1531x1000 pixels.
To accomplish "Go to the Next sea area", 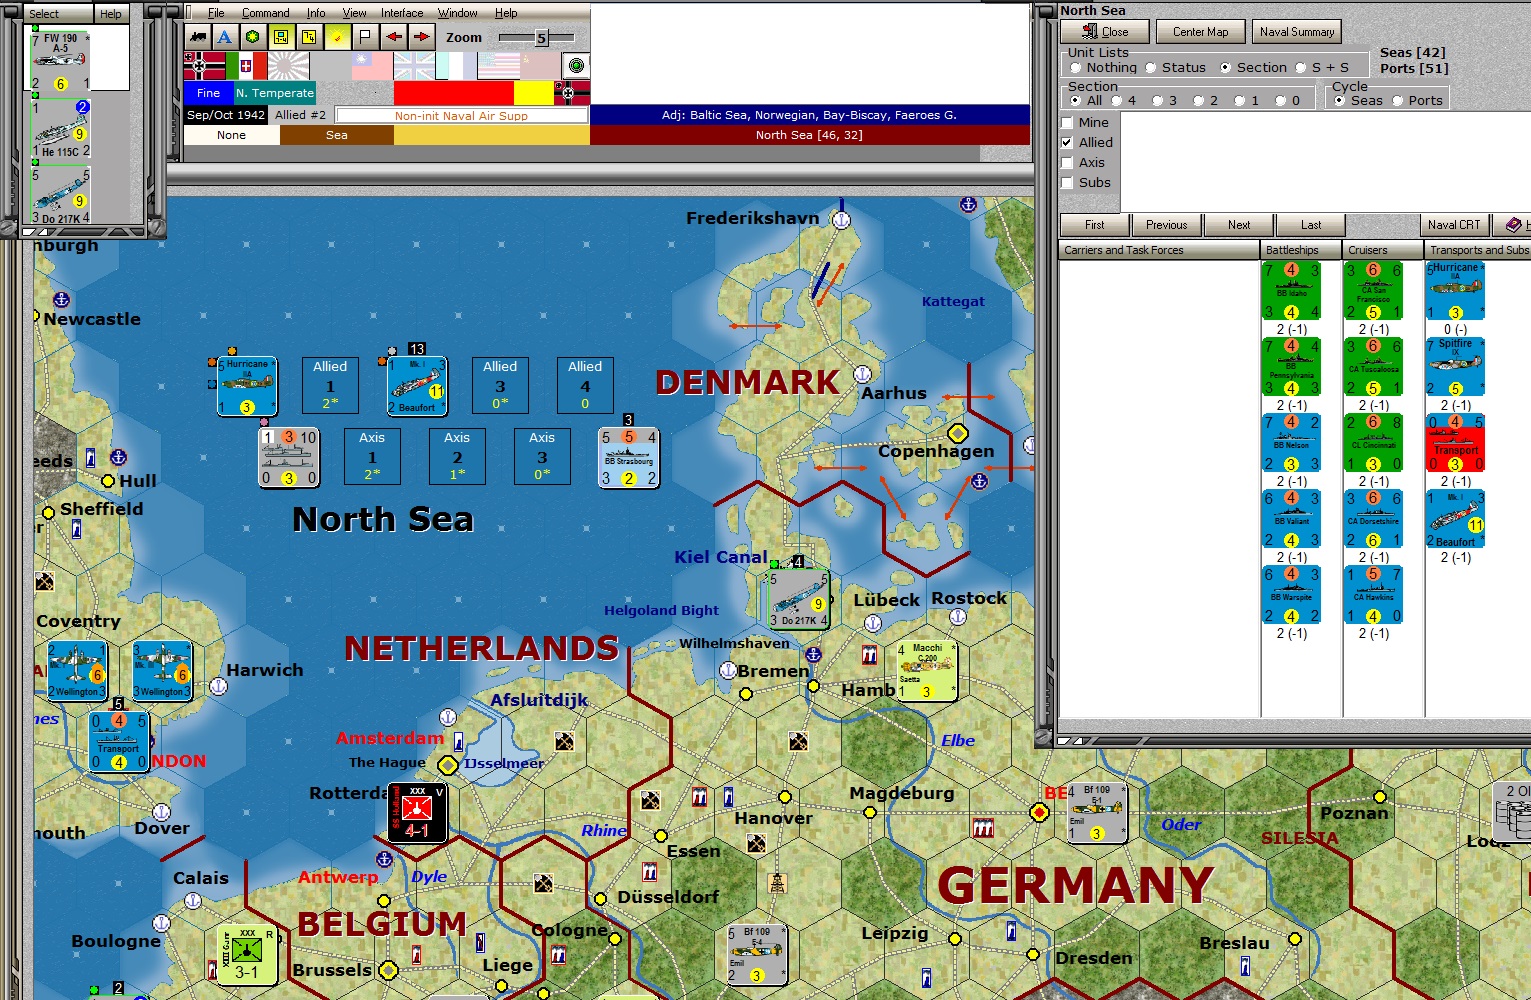I will pyautogui.click(x=1239, y=225).
